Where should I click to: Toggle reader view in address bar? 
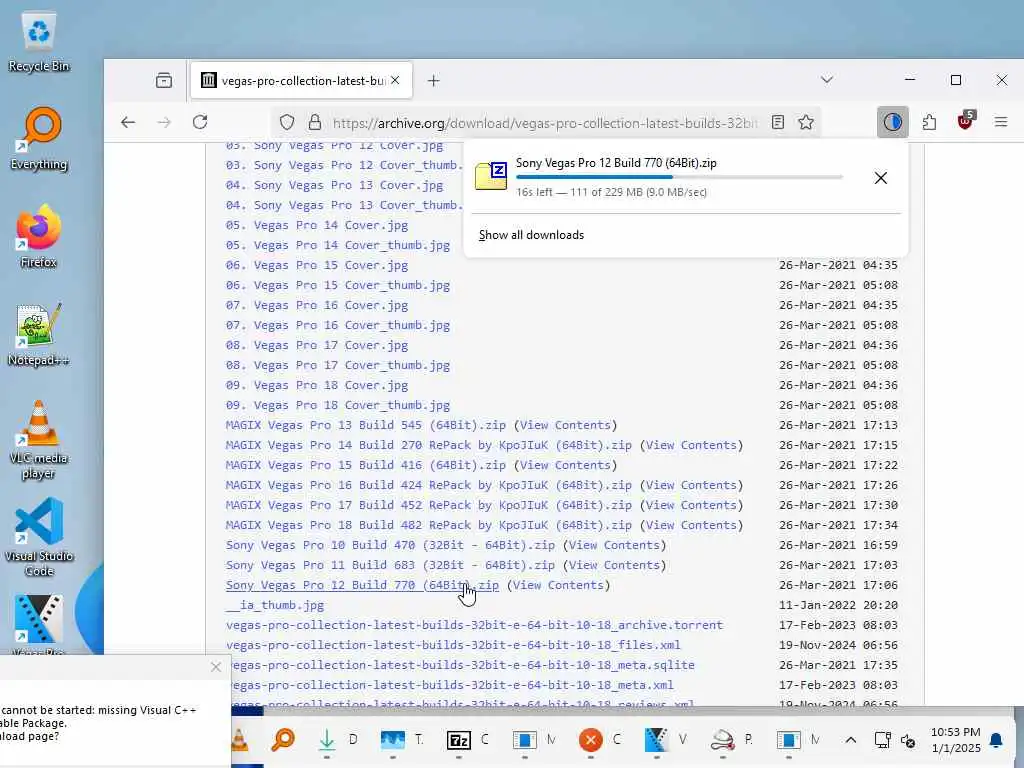(x=778, y=122)
